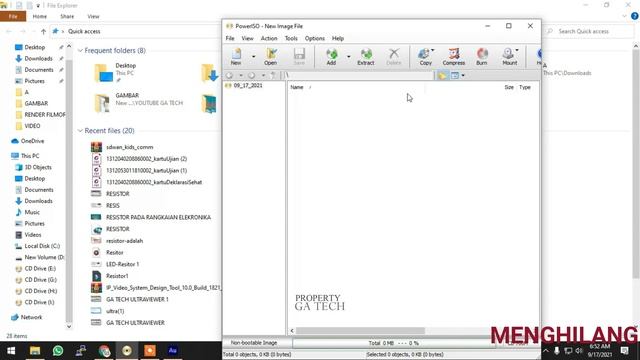This screenshot has width=640, height=360.
Task: Click the Extract toolbar icon
Action: (366, 56)
